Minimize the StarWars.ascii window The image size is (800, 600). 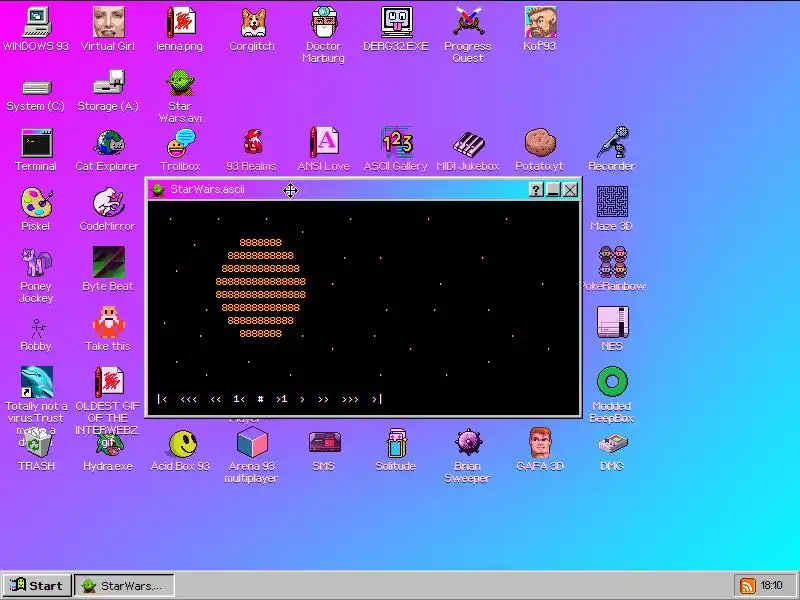[x=553, y=190]
